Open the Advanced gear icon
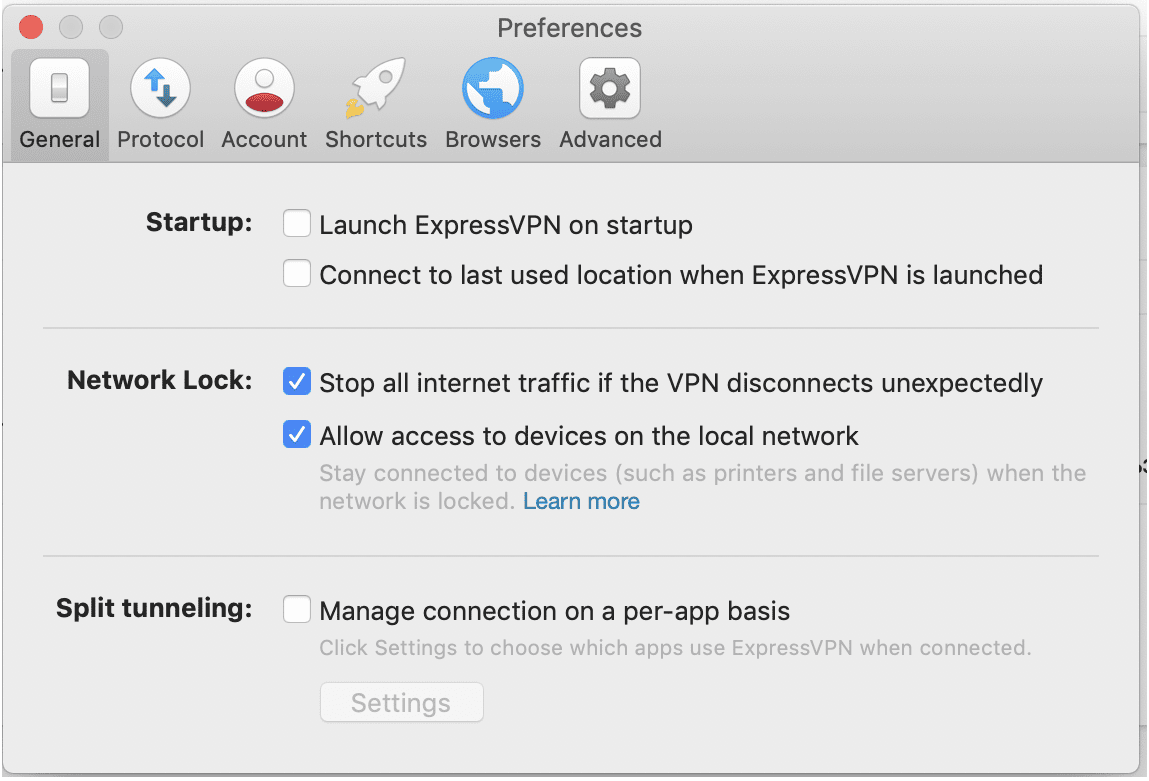The width and height of the screenshot is (1149, 781). pyautogui.click(x=610, y=89)
